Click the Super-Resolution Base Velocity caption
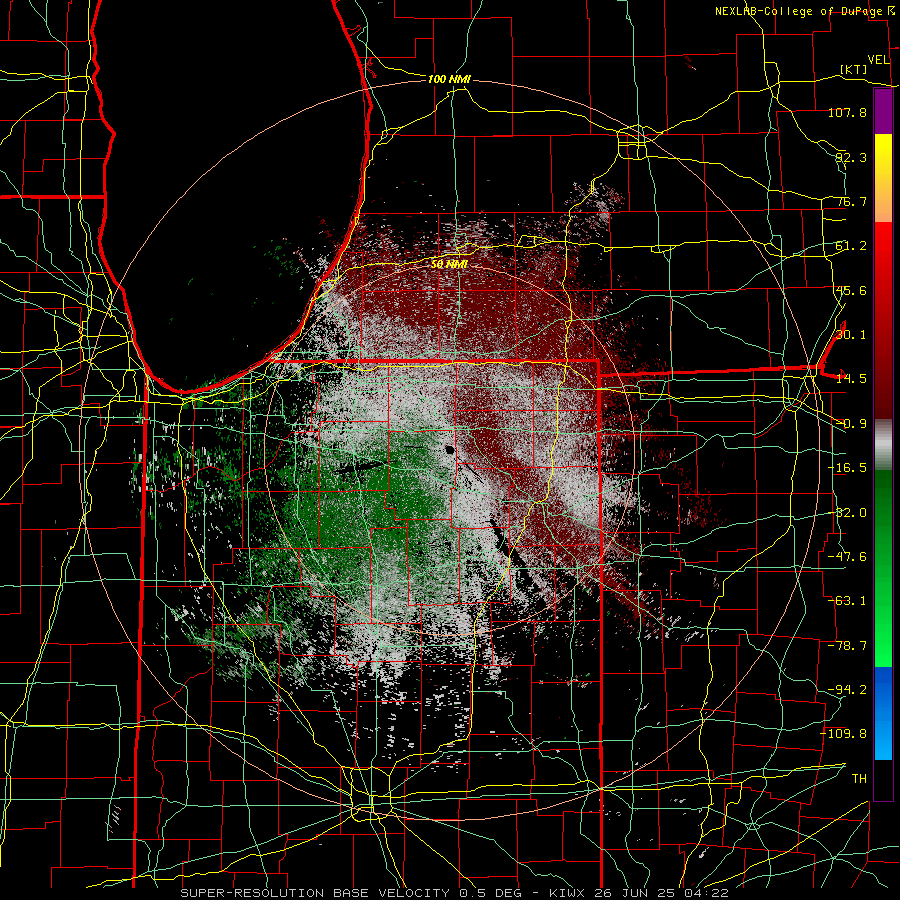The height and width of the screenshot is (900, 900). point(455,893)
